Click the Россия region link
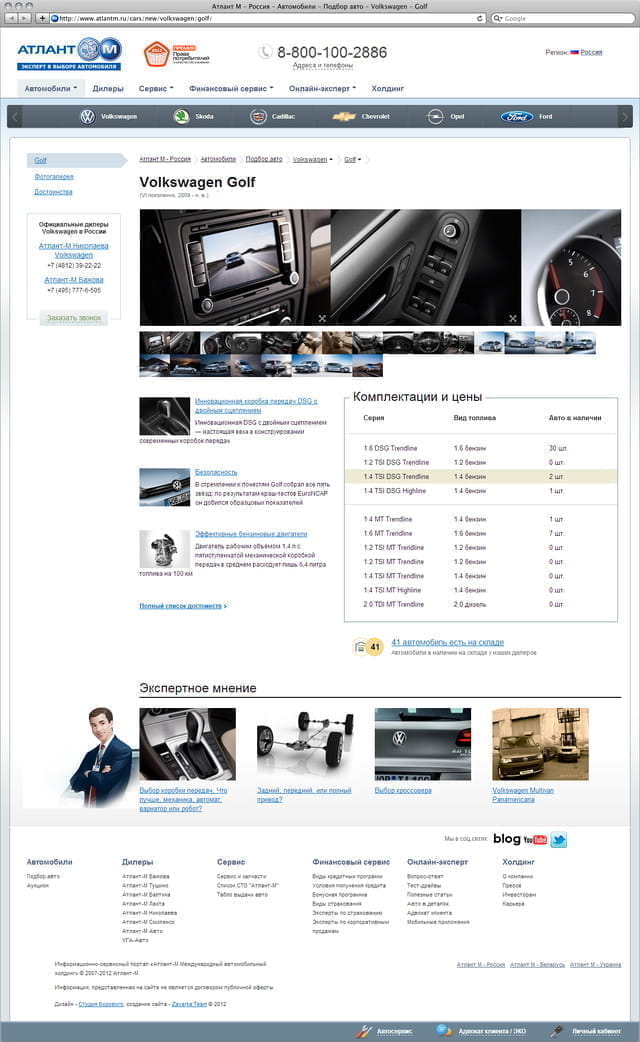 point(591,52)
